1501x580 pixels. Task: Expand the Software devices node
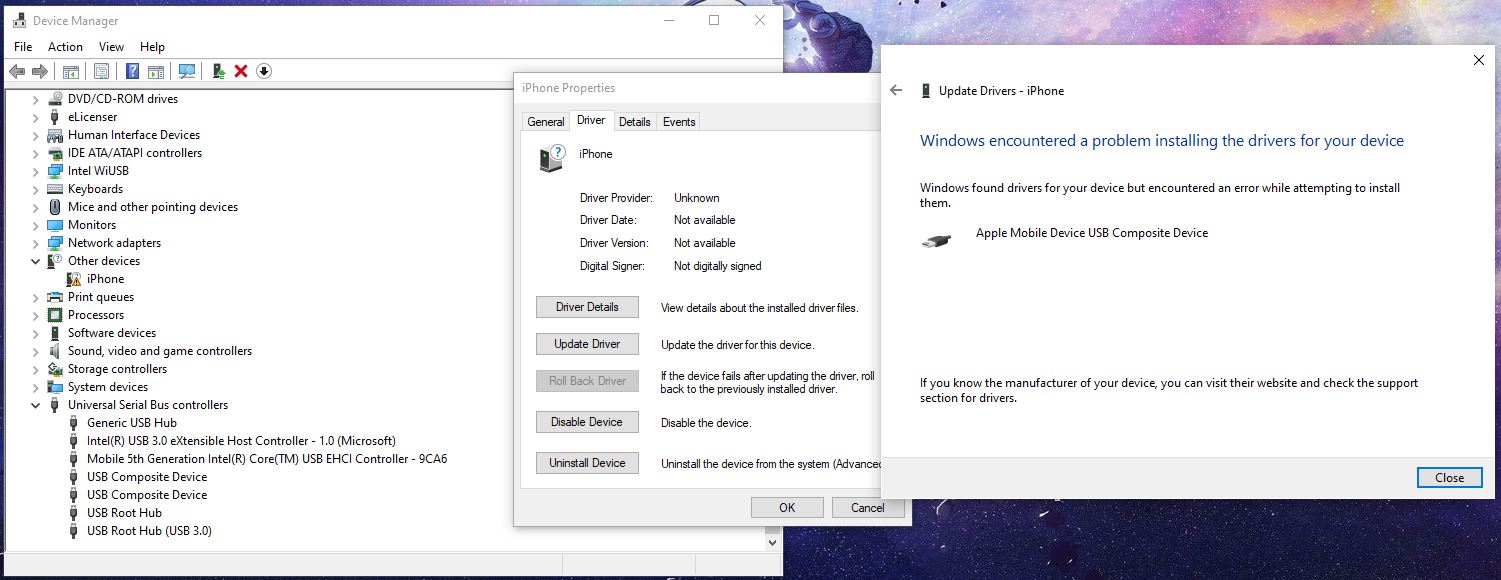point(36,333)
